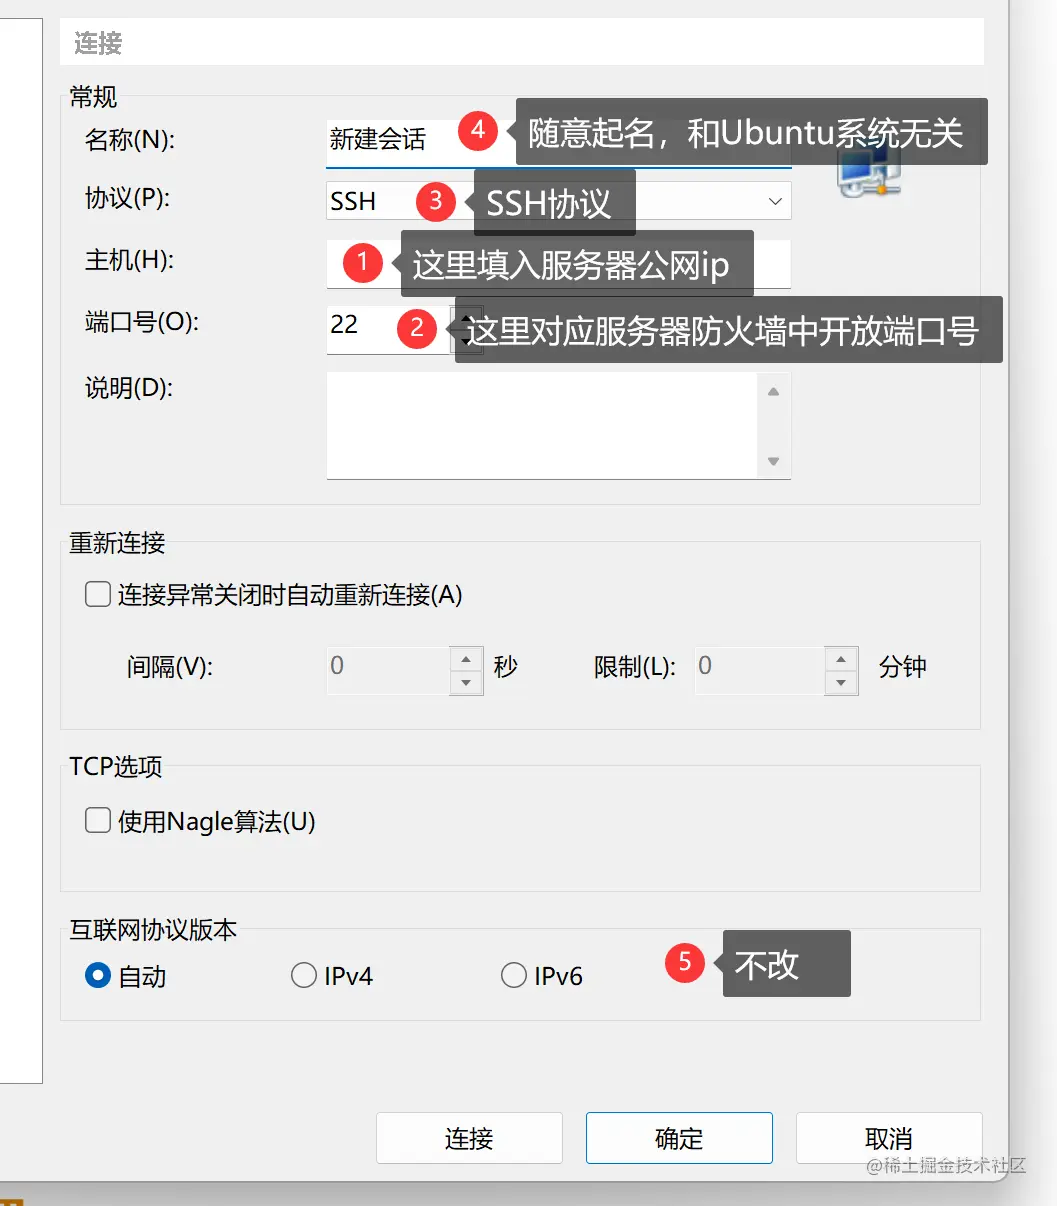The width and height of the screenshot is (1057, 1206).
Task: Click the 互联网协议版本 group title
Action: tap(153, 930)
